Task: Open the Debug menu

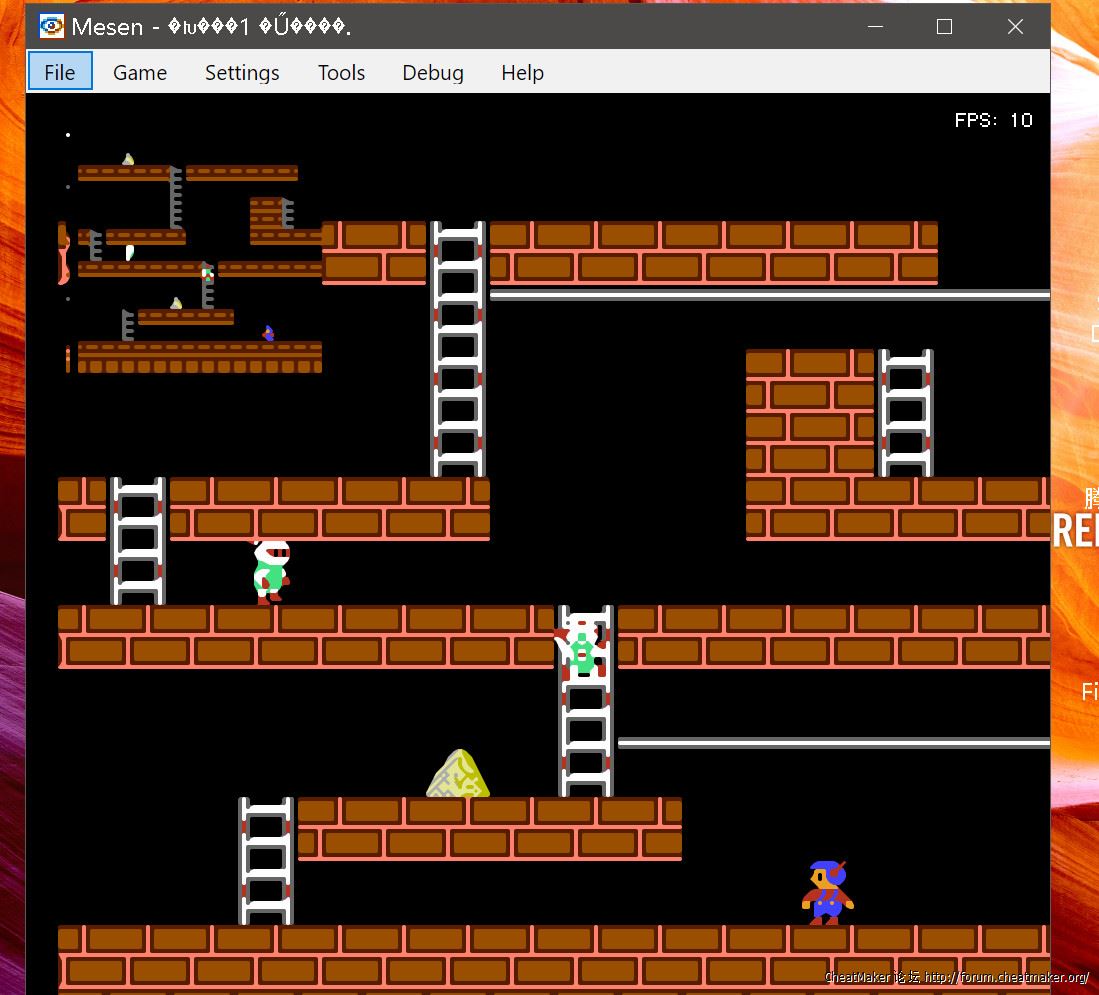Action: click(432, 72)
